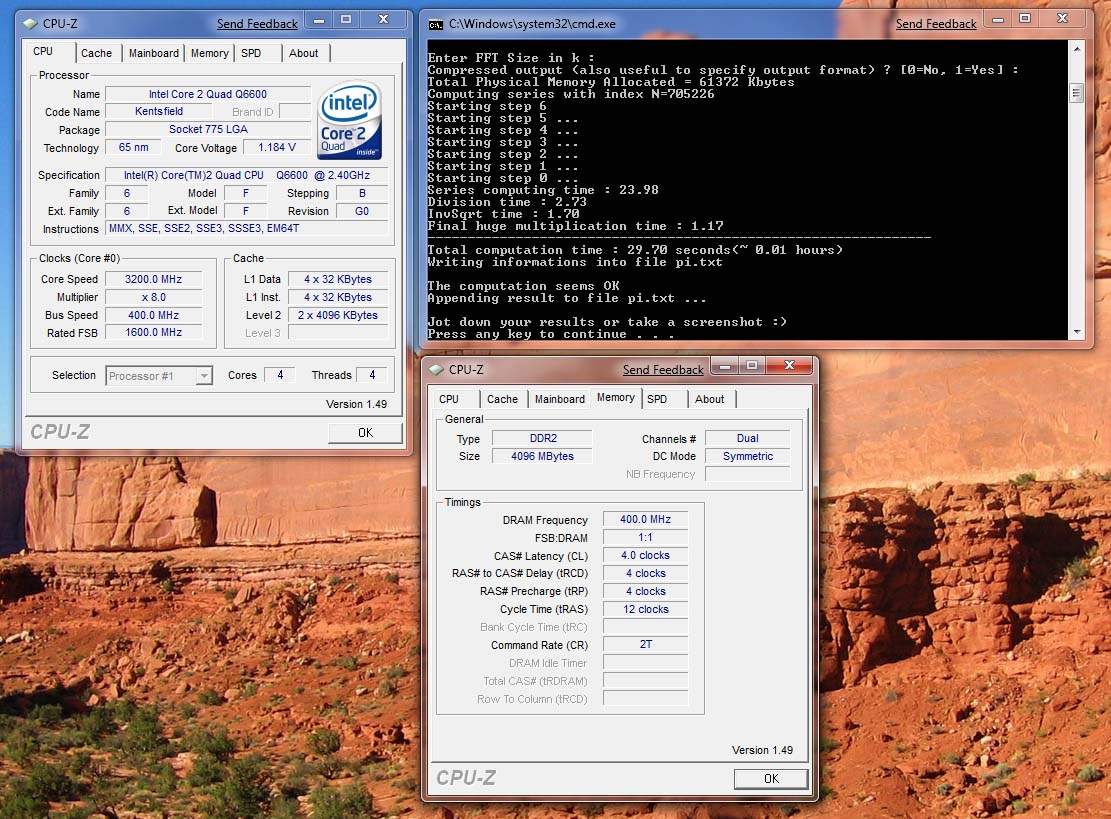Minimize the processor CPU-Z window
Viewport: 1111px width, 819px height.
click(319, 20)
